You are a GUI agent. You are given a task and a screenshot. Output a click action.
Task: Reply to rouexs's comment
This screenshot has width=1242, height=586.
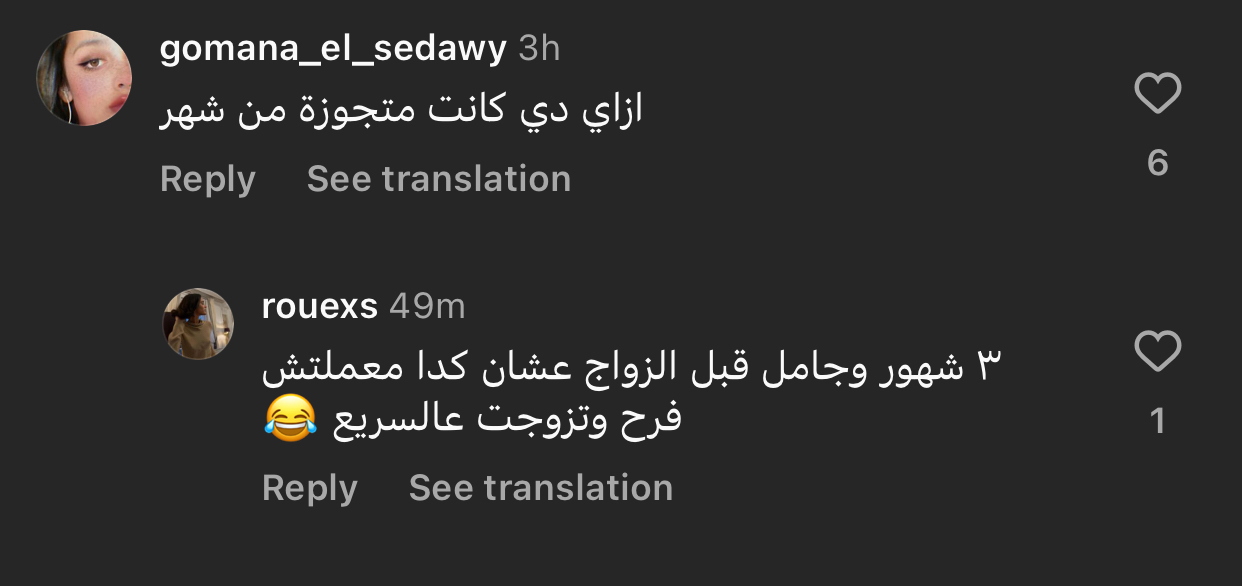(x=309, y=488)
